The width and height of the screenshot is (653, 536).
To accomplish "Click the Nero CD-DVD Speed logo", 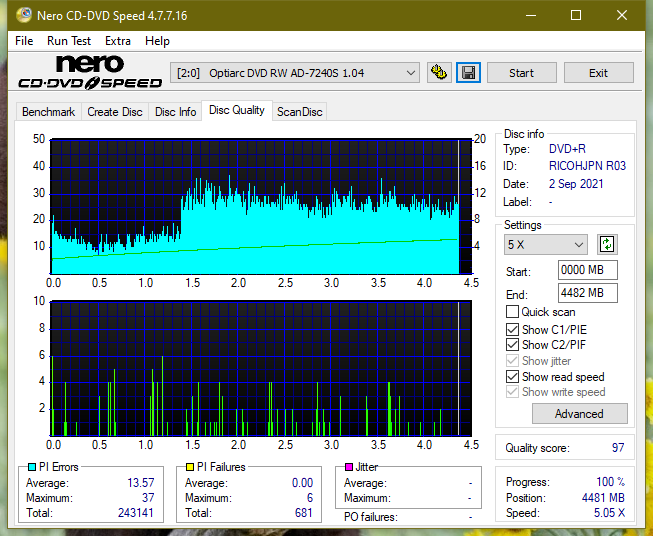I will point(90,72).
